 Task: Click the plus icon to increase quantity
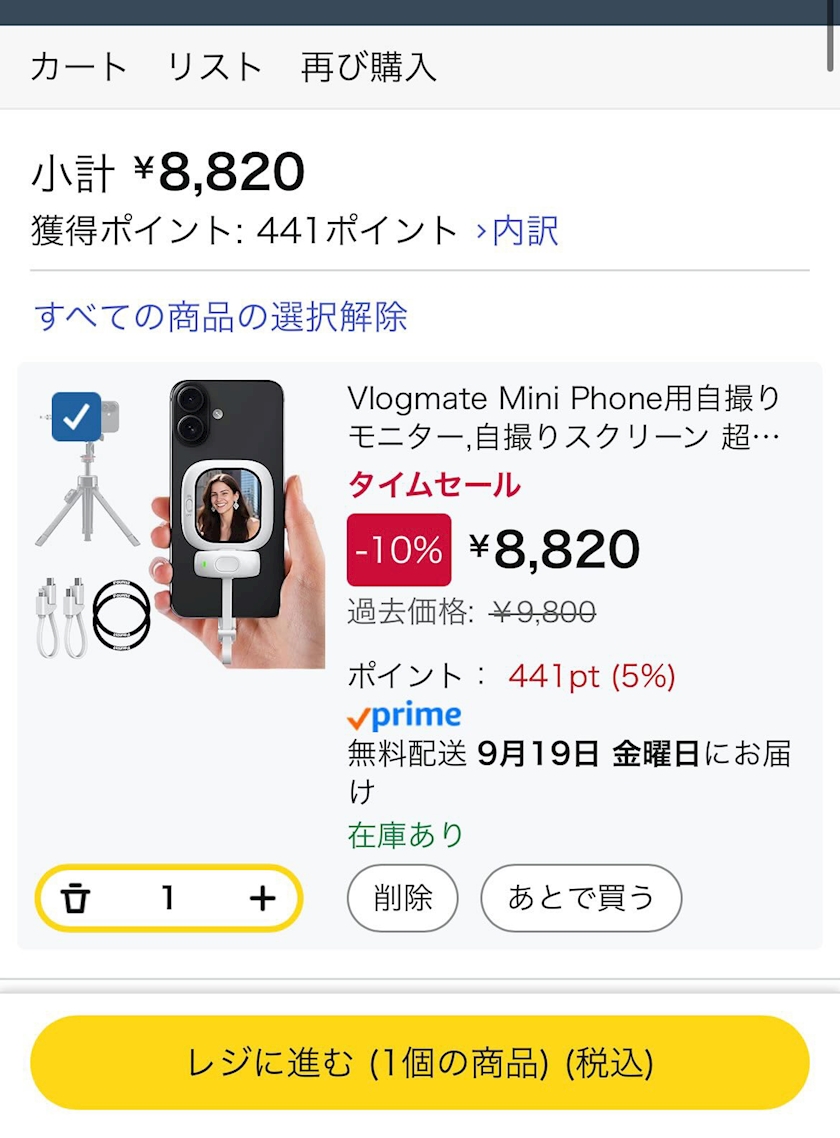pyautogui.click(x=262, y=898)
